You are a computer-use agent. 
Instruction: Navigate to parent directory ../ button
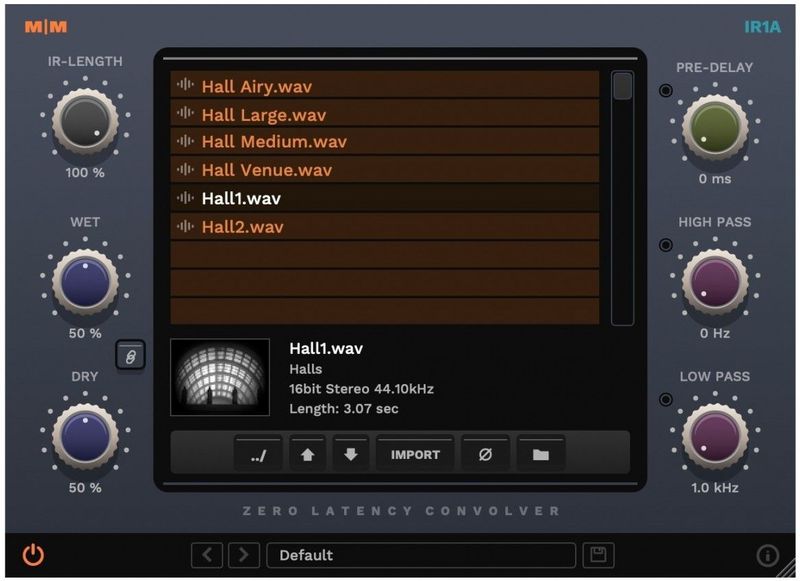coord(258,454)
